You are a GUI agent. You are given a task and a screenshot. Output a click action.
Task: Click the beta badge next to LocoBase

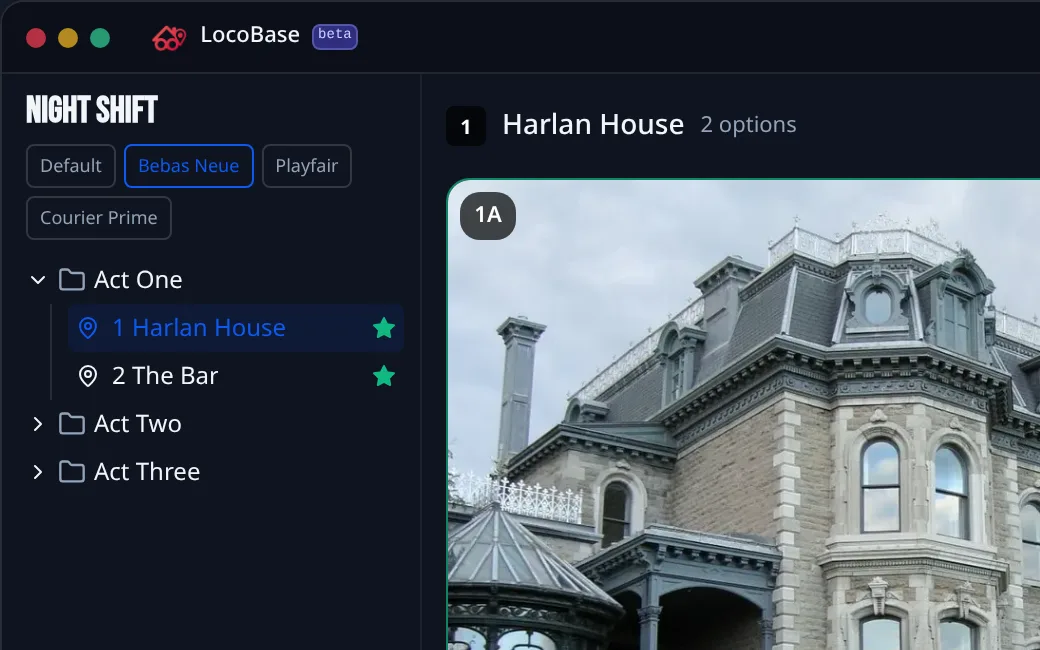coord(335,36)
